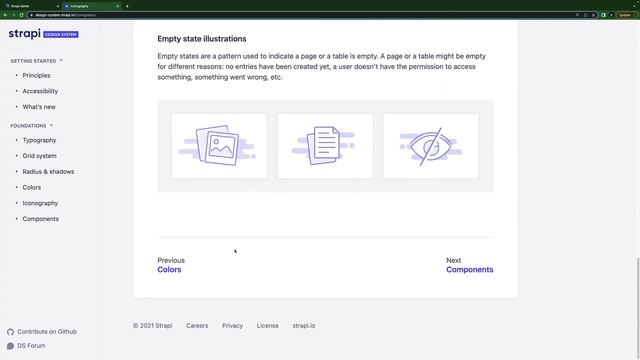Bookmark this page with the star icon
Viewport: 640px width, 360px height.
(593, 15)
